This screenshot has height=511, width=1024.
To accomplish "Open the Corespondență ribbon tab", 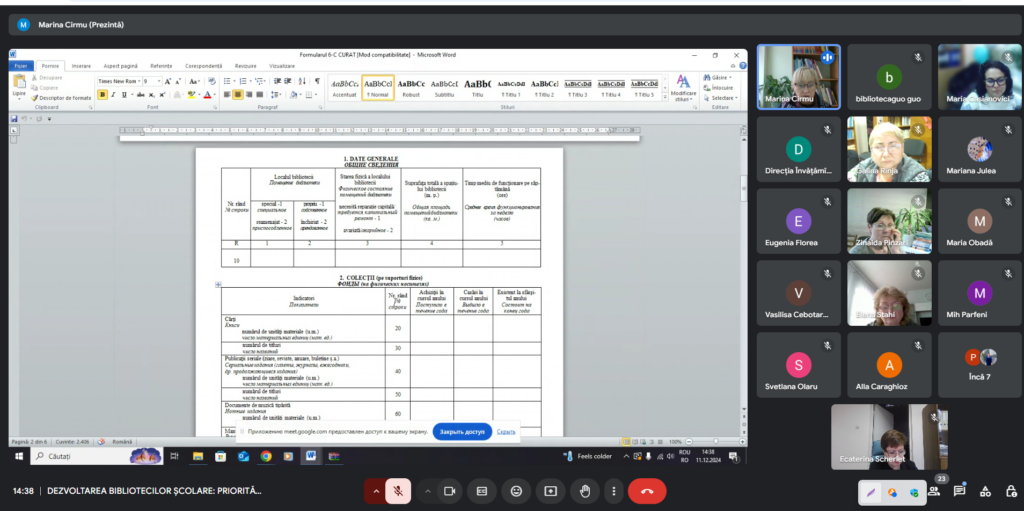I will click(204, 66).
